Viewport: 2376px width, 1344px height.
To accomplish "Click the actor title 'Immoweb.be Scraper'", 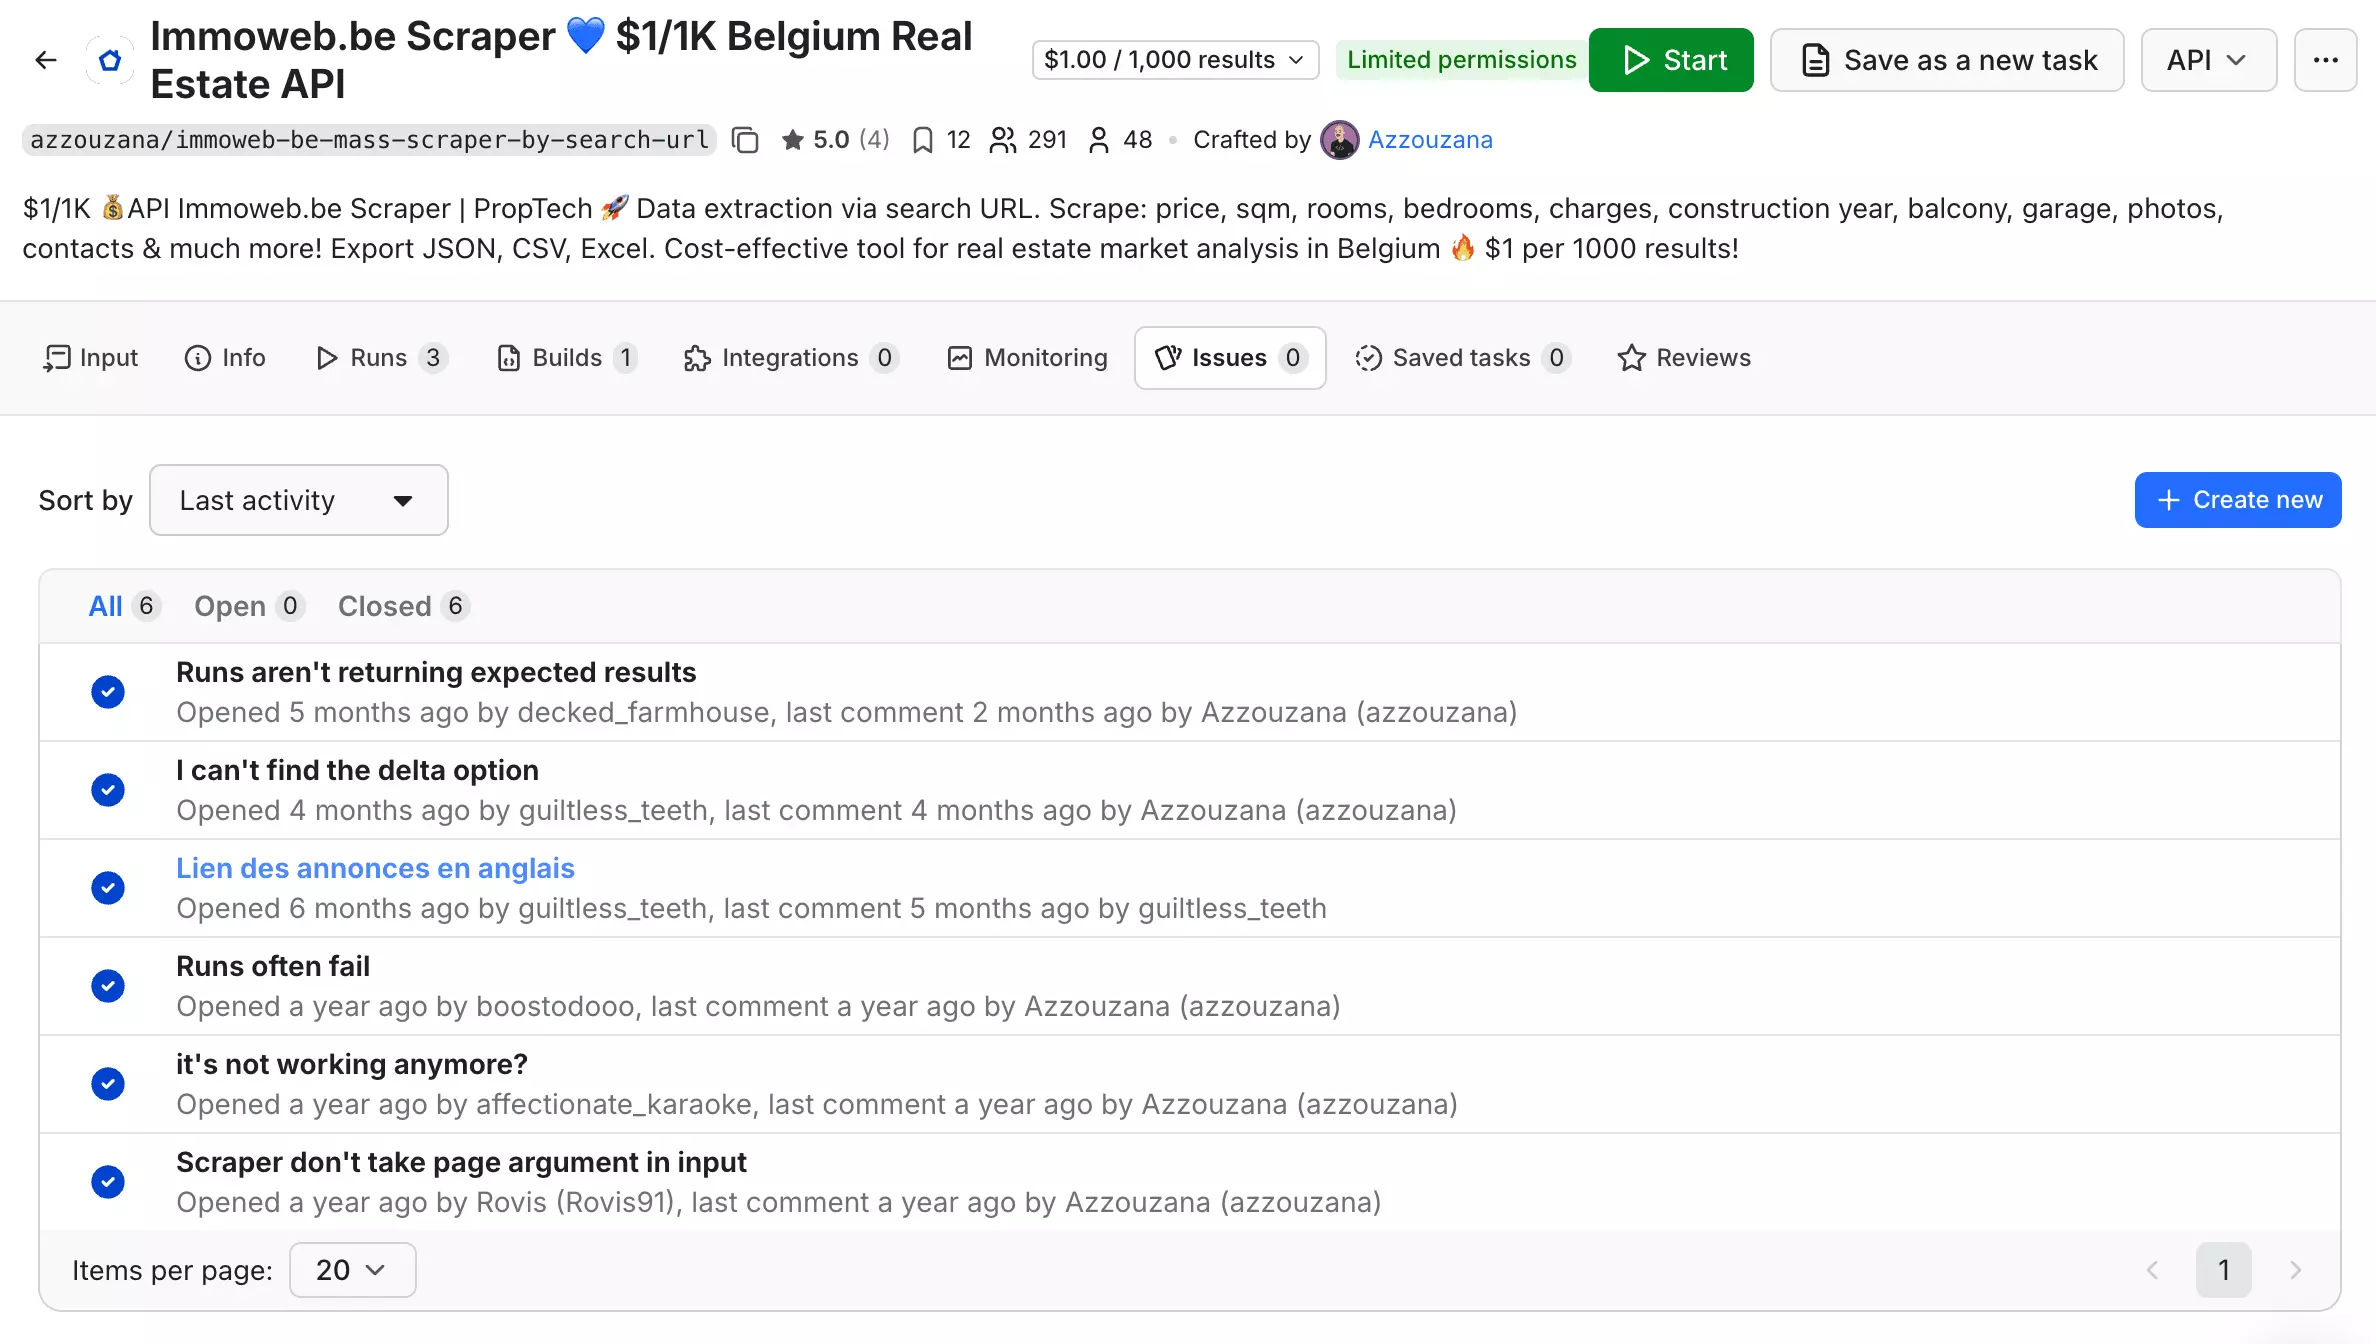I will 561,60.
